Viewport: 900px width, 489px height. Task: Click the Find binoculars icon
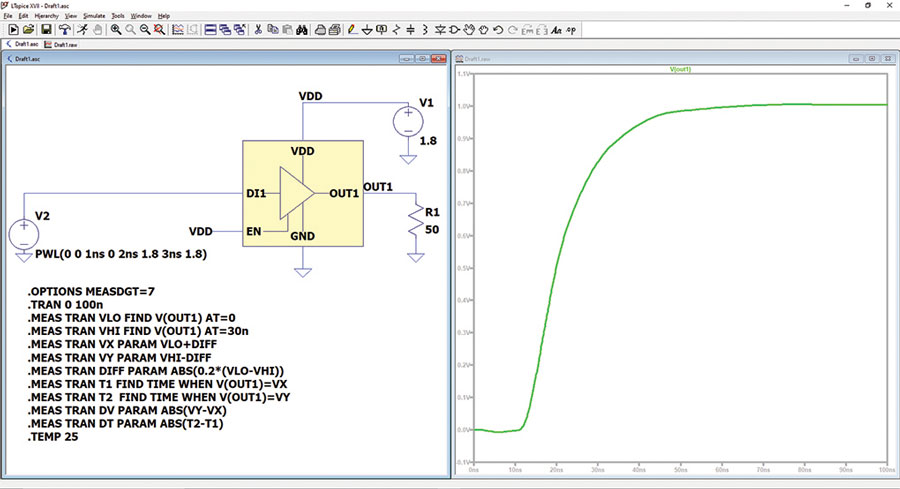302,30
